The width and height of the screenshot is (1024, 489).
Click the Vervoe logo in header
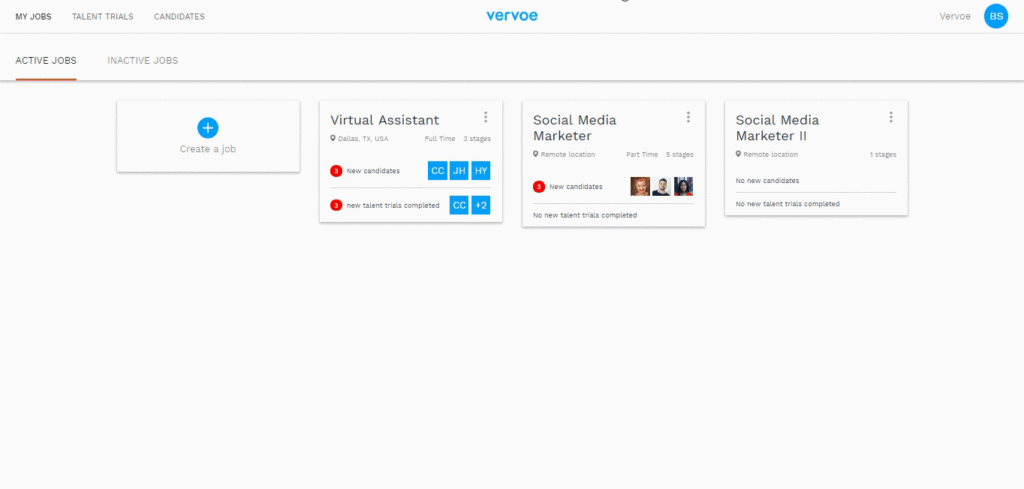point(512,16)
